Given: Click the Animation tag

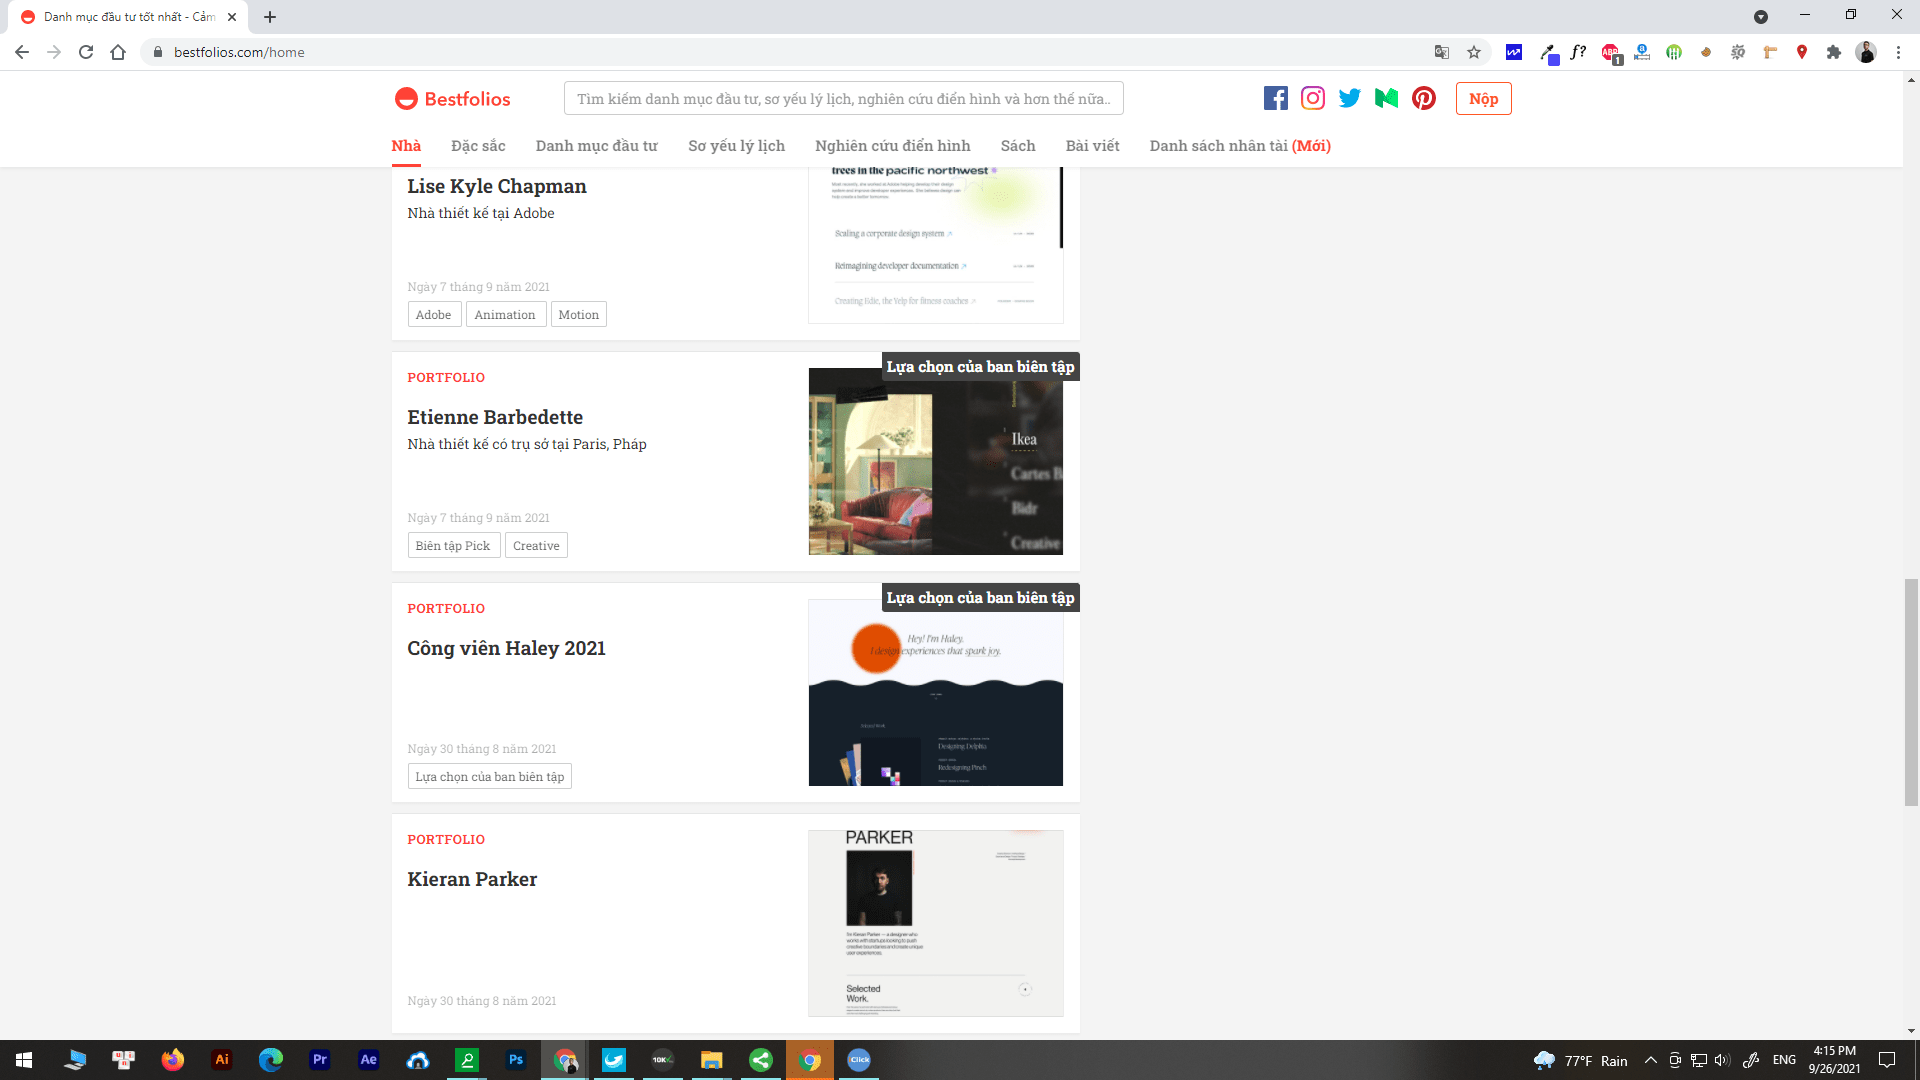Looking at the screenshot, I should 505,314.
